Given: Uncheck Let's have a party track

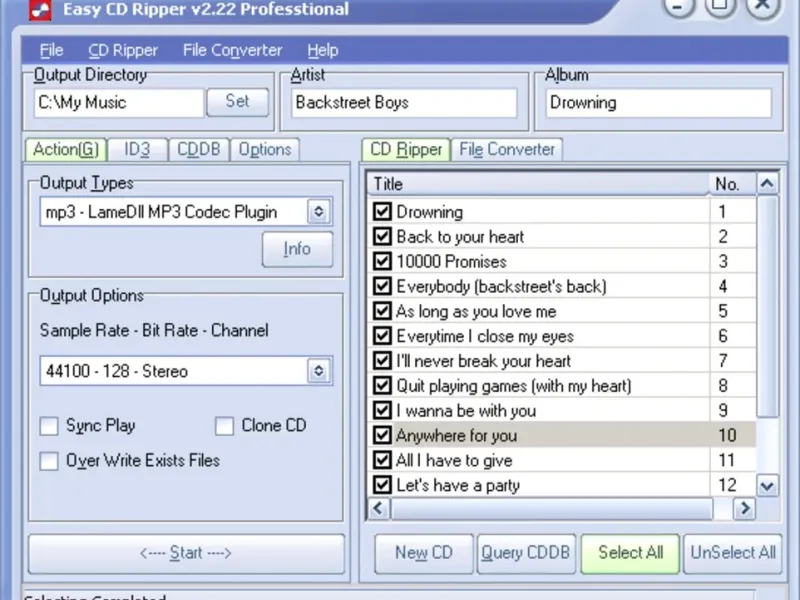Looking at the screenshot, I should tap(382, 485).
